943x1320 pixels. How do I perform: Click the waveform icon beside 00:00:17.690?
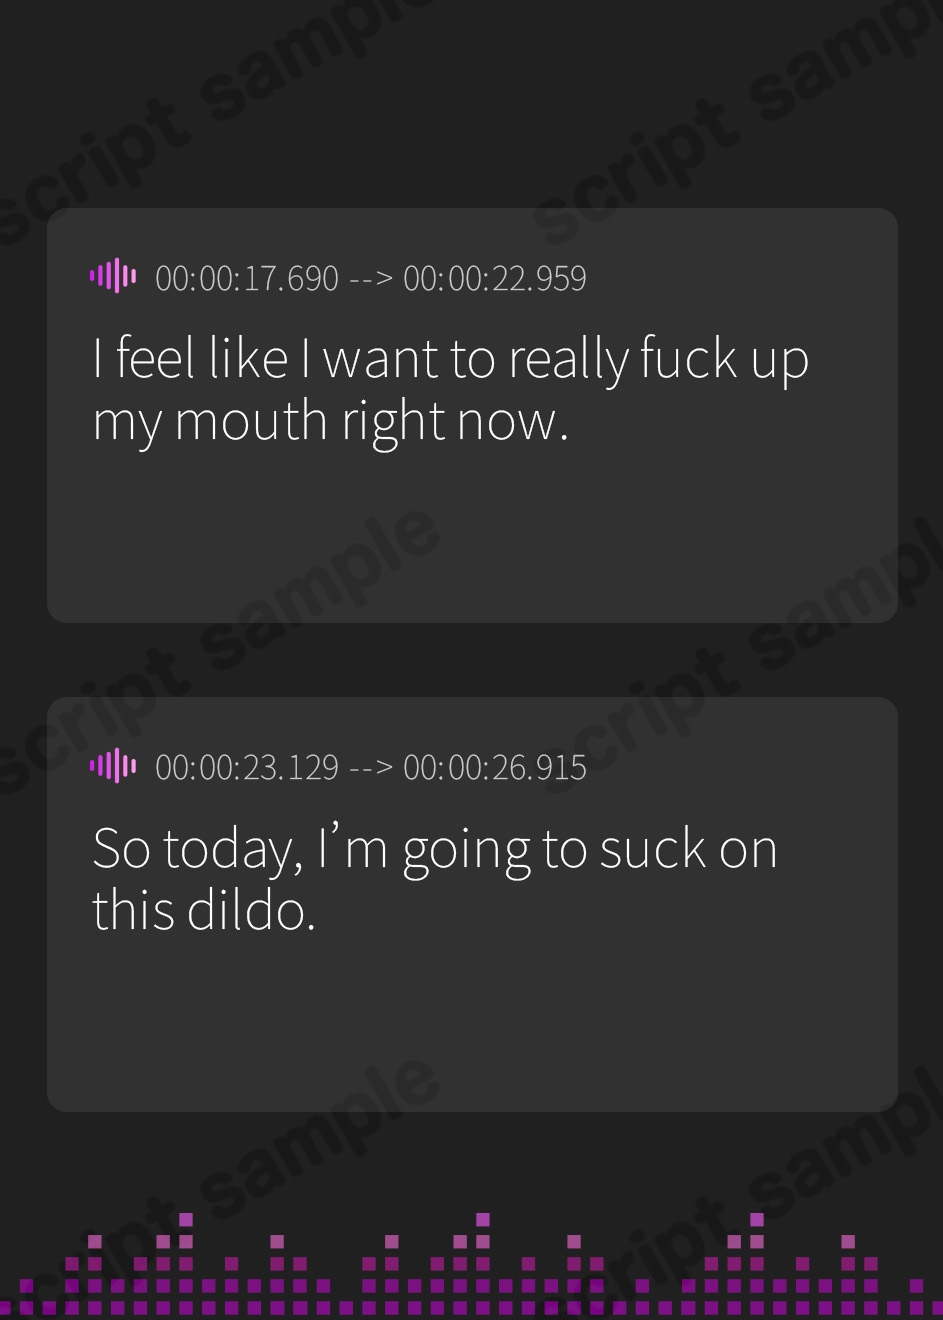113,275
